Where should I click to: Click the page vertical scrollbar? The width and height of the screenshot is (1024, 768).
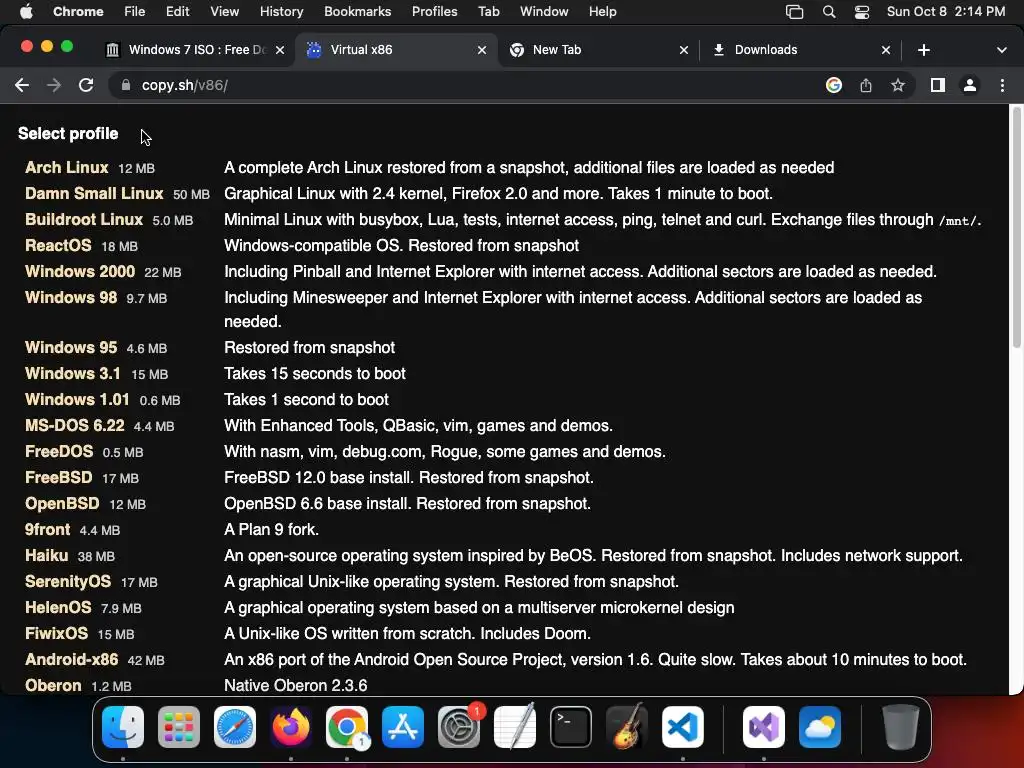pyautogui.click(x=1016, y=229)
